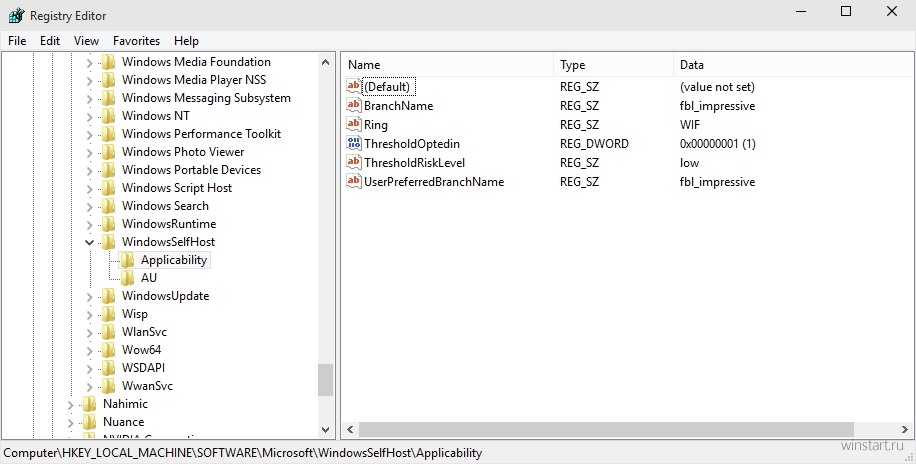Open the Favorites menu
This screenshot has height=464, width=916.
pyautogui.click(x=136, y=41)
